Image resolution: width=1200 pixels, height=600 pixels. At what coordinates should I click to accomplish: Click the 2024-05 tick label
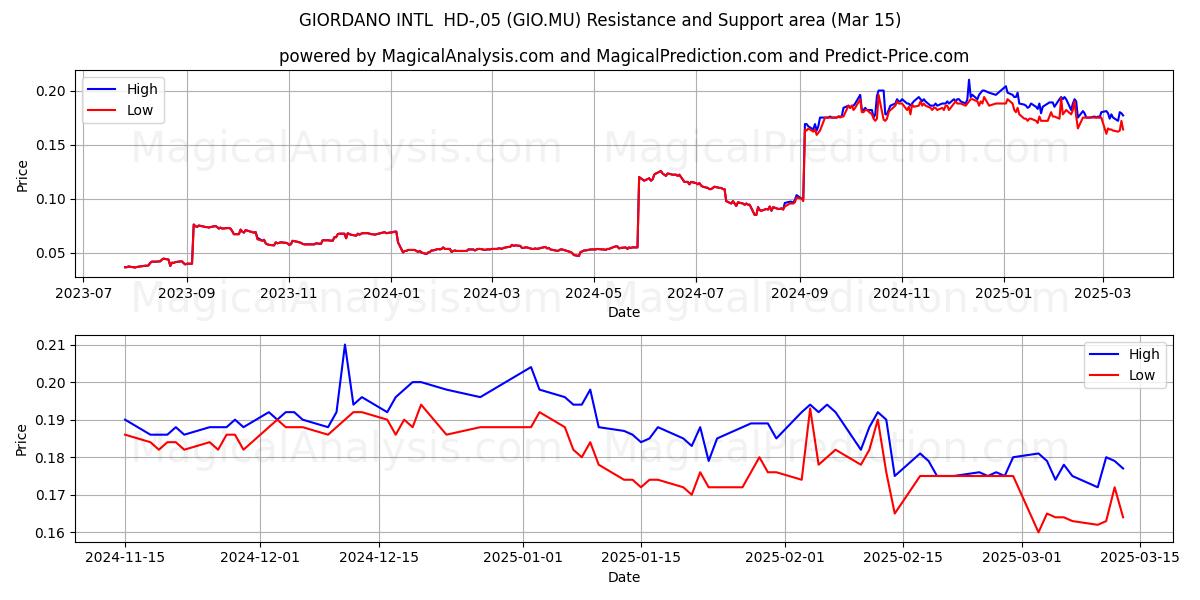593,293
